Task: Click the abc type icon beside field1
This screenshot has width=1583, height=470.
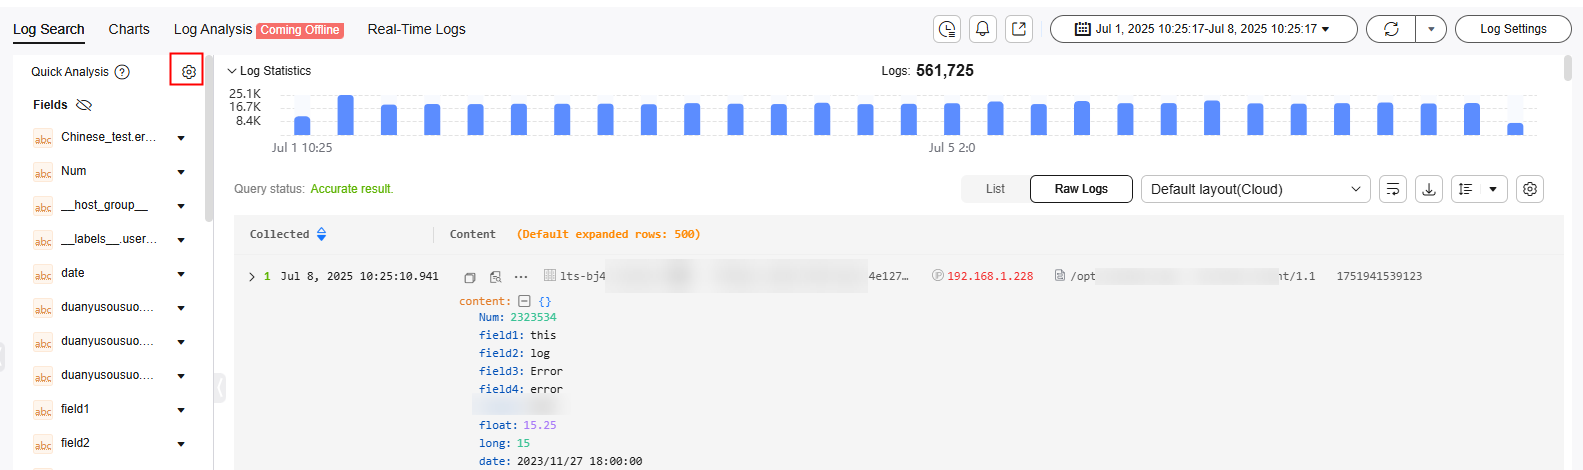Action: [x=43, y=410]
